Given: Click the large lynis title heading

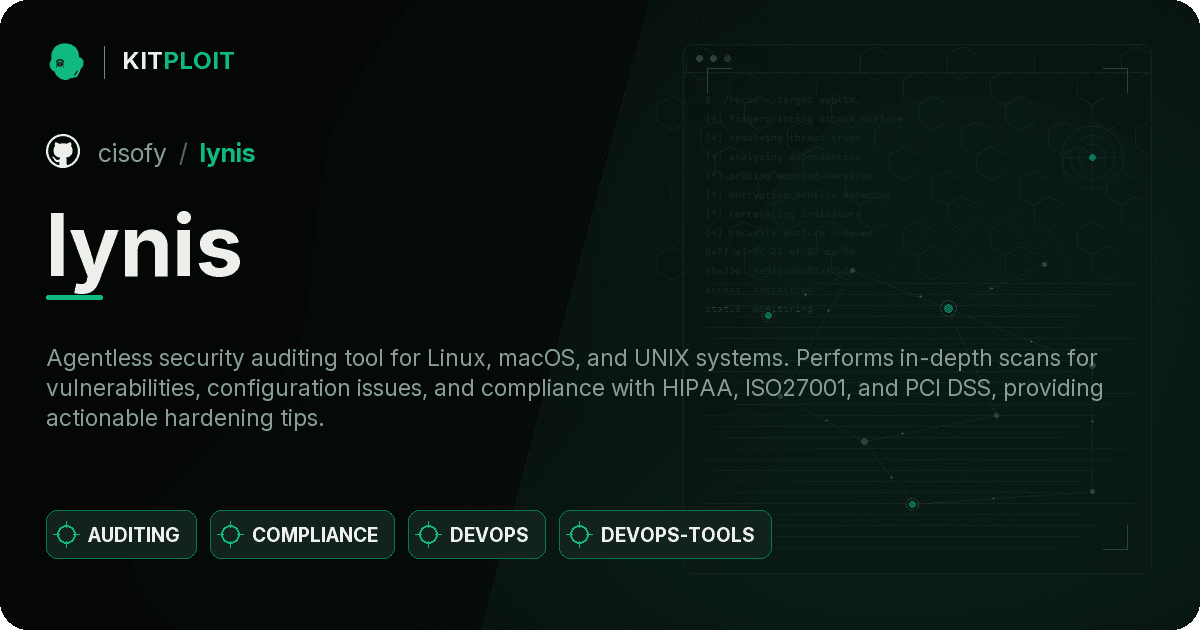Looking at the screenshot, I should click(x=144, y=246).
